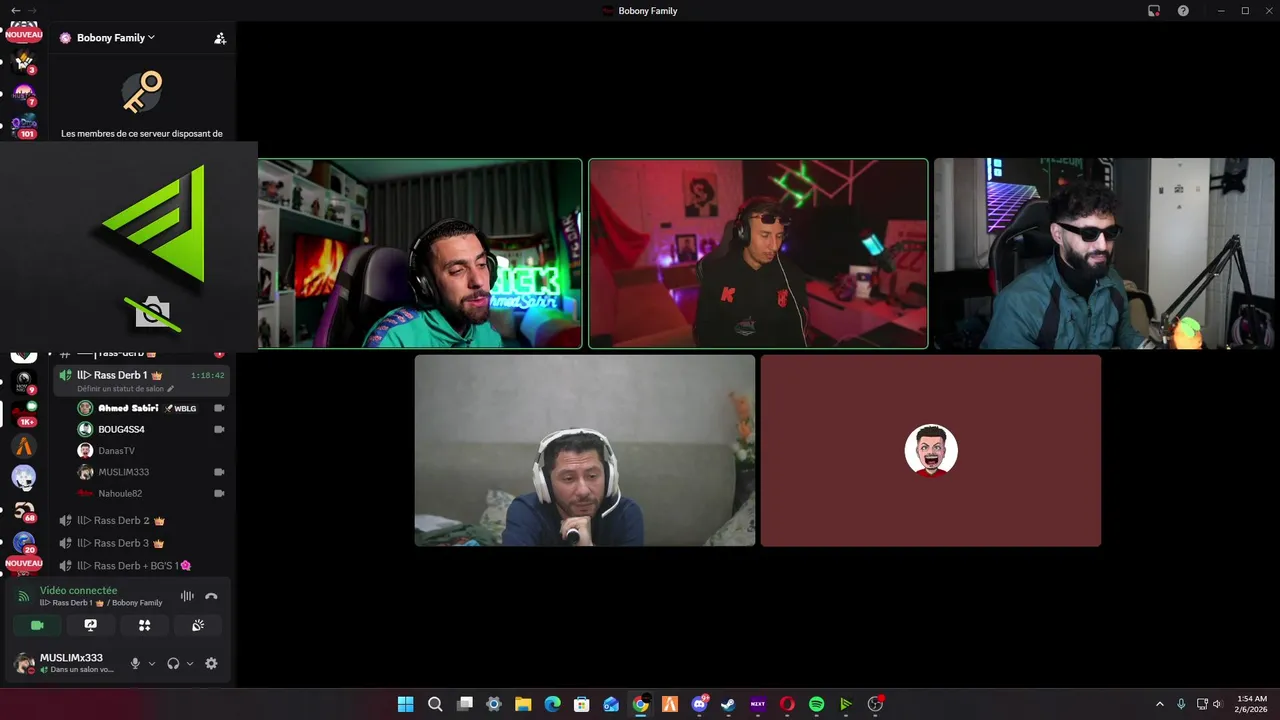
Task: Open the volume tray icon
Action: coord(1217,704)
